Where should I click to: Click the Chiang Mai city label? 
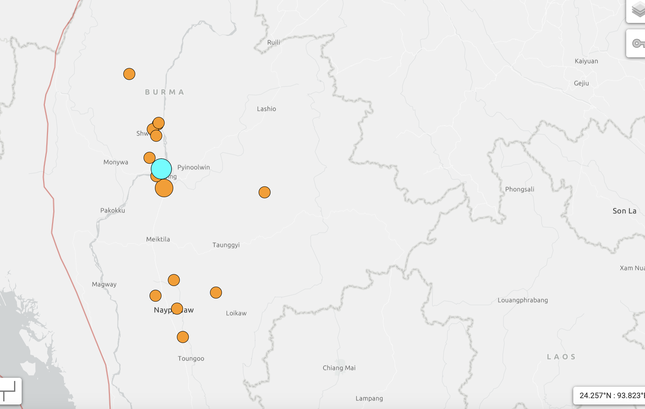tap(339, 368)
